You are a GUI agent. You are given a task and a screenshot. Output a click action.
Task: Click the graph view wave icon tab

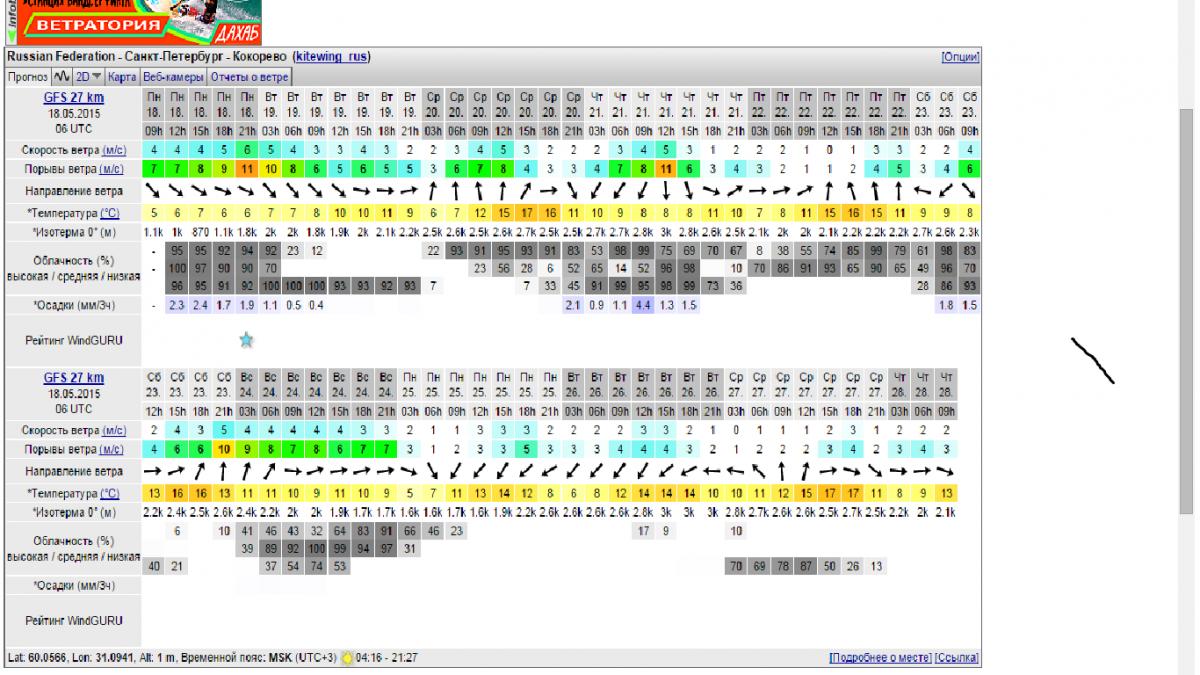click(x=62, y=76)
